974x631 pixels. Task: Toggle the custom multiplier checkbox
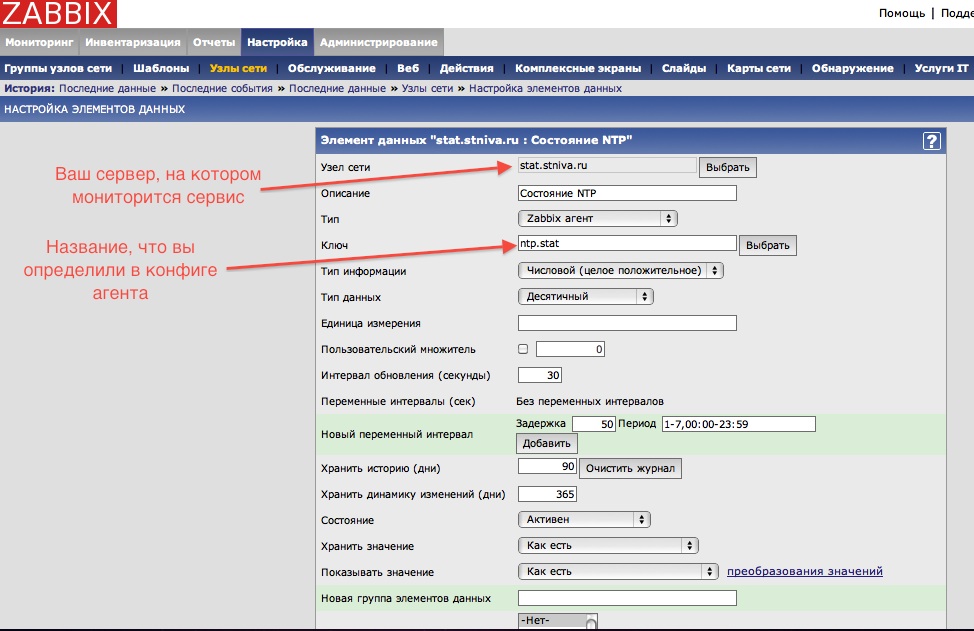coord(523,349)
